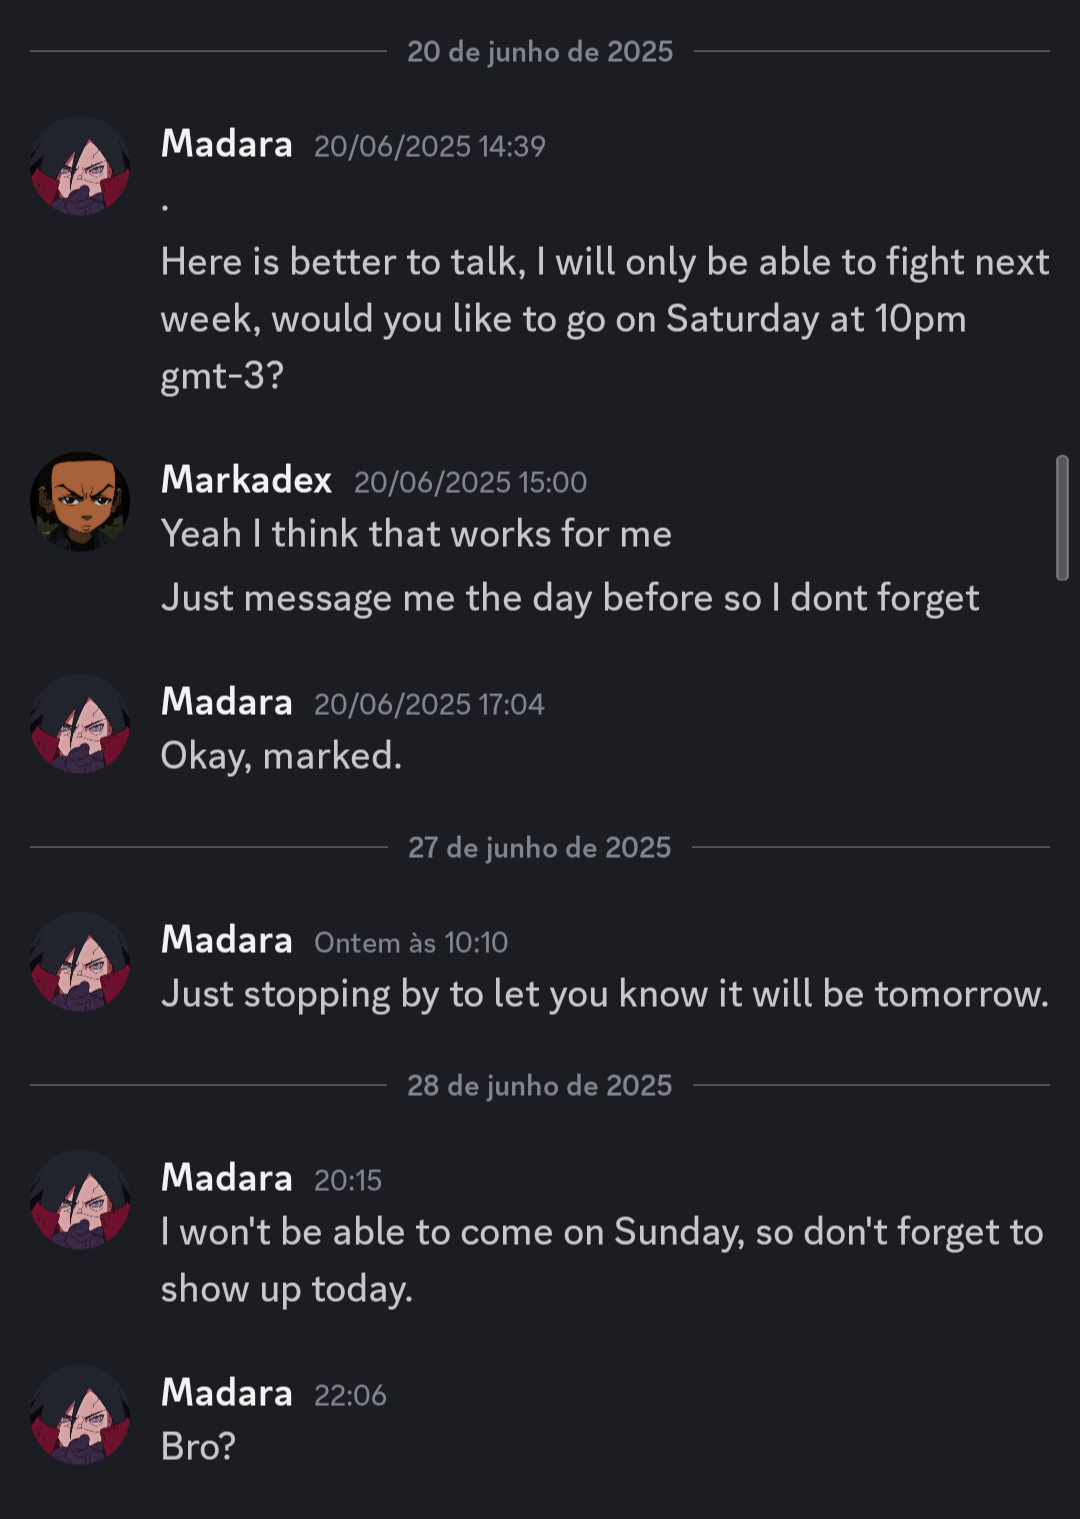The image size is (1080, 1519).
Task: Click the chat scrollbar thumb
Action: click(x=1062, y=517)
